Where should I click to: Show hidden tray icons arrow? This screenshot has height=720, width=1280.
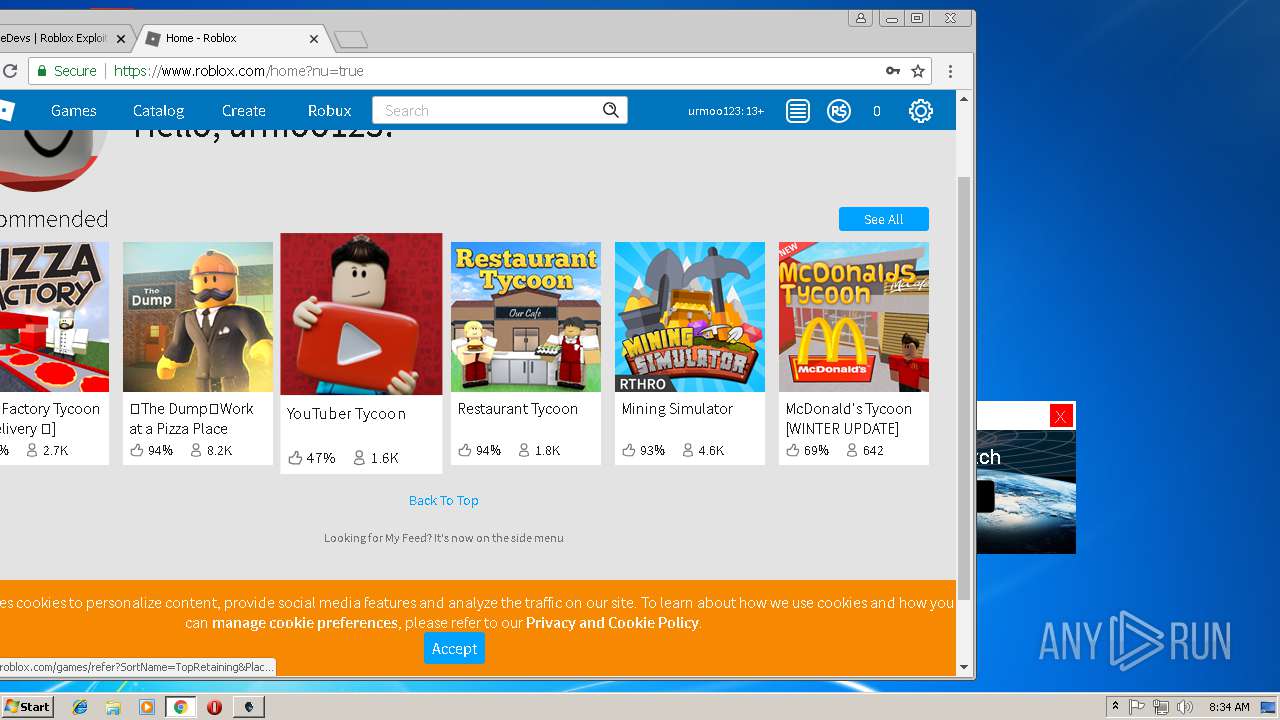[x=1115, y=707]
